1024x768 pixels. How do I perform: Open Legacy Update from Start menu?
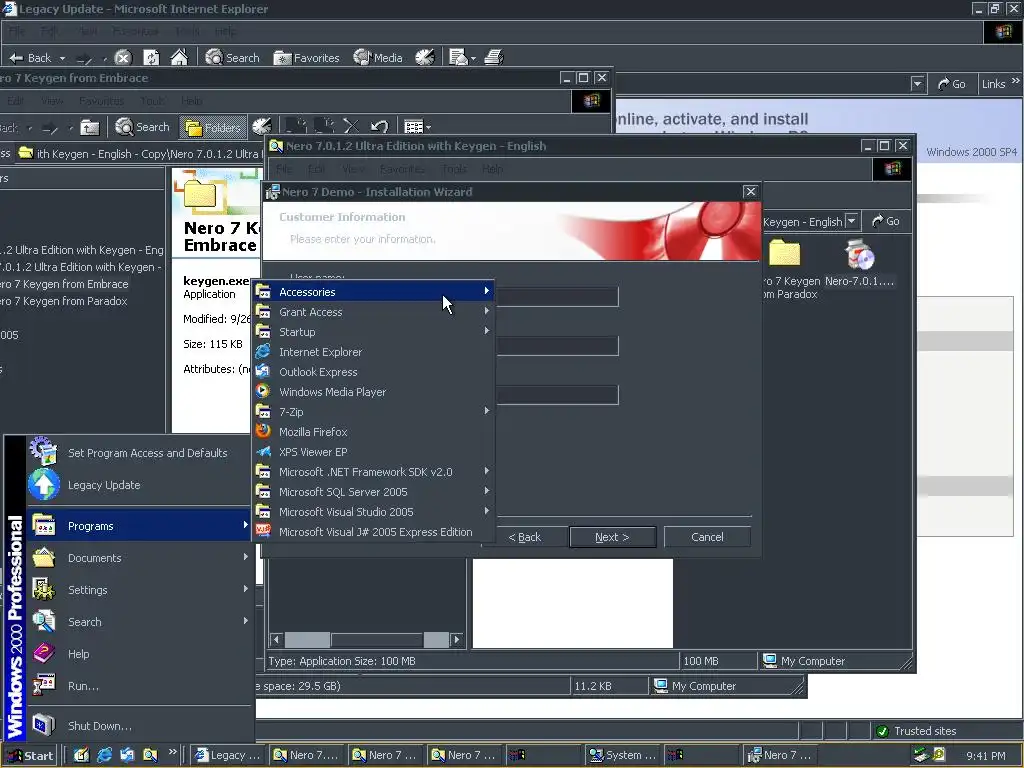[x=138, y=485]
